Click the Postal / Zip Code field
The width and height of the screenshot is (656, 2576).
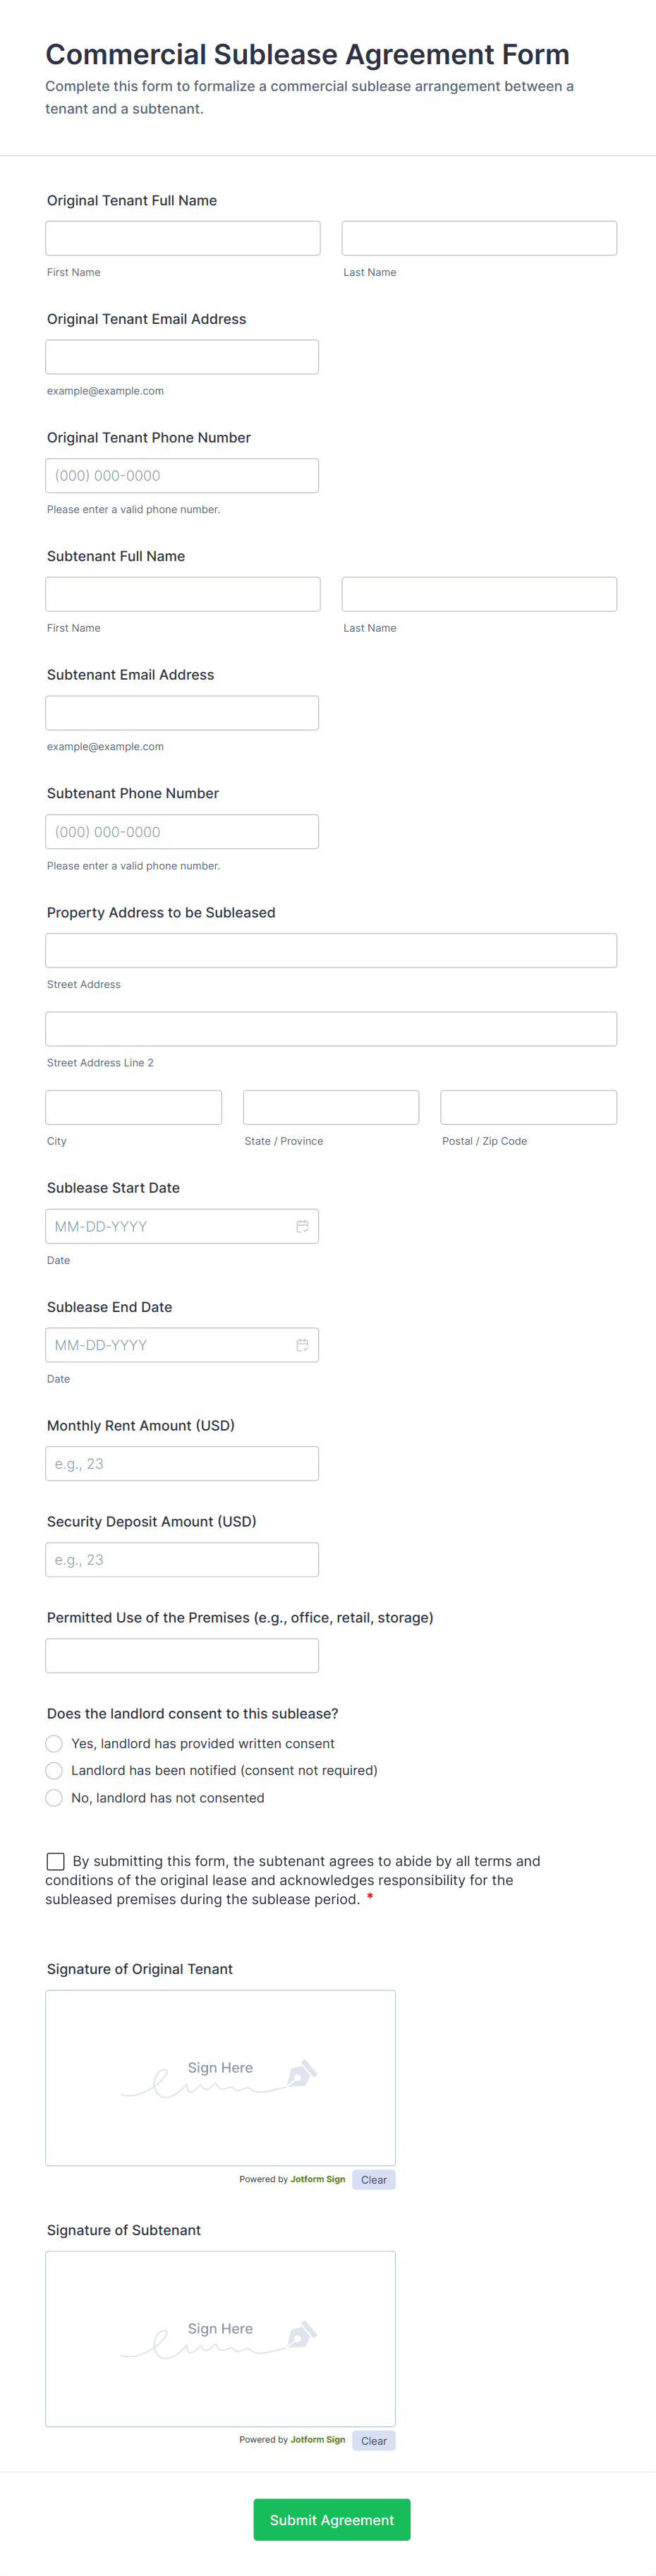click(x=528, y=1107)
